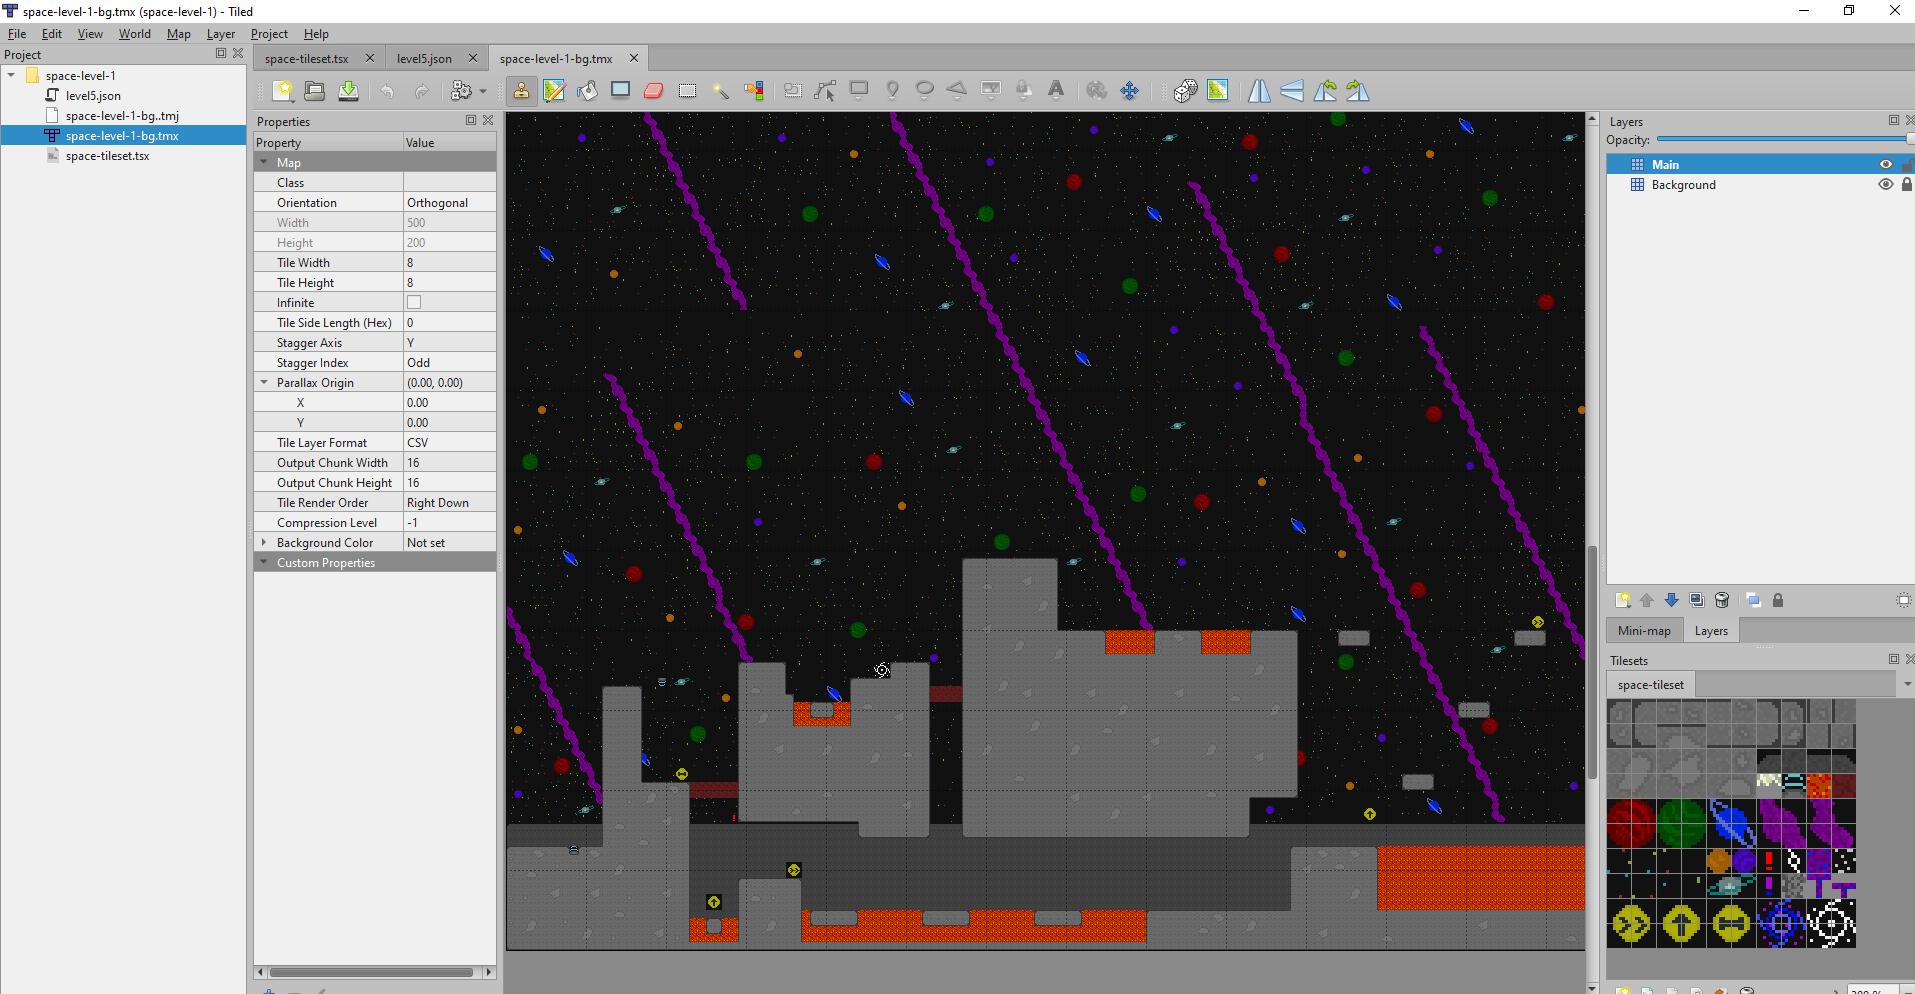Toggle the Infinite map checkbox

click(x=414, y=302)
